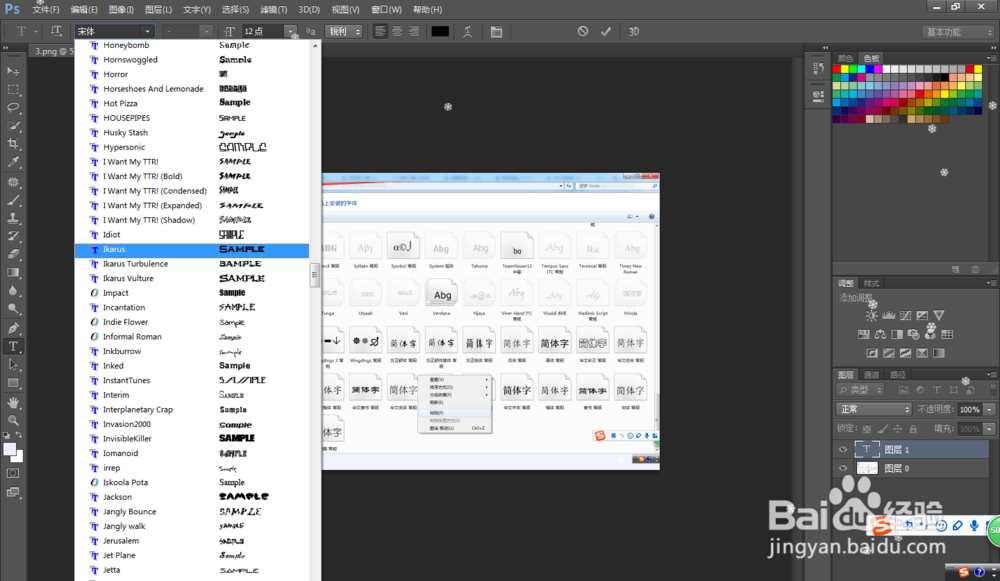
Task: Switch to the 通道 tab
Action: [872, 375]
